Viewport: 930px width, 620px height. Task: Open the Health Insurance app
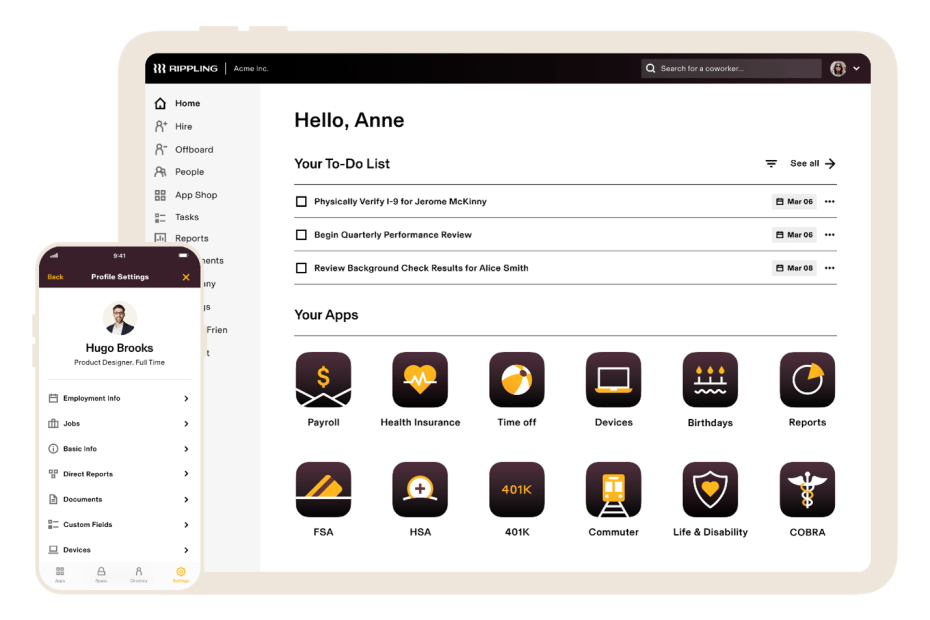[420, 380]
